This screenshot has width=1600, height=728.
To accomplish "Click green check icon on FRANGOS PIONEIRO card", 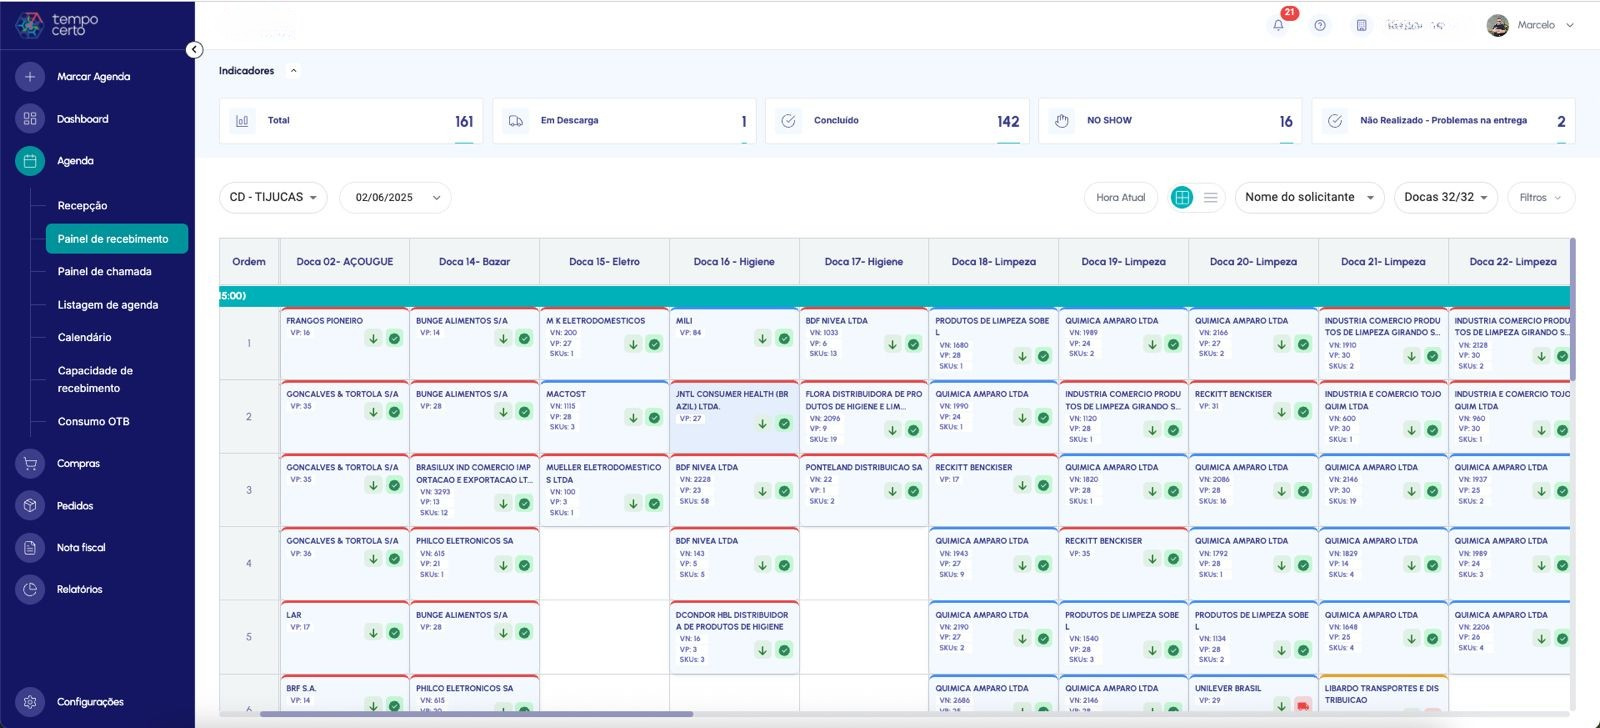I will point(394,339).
